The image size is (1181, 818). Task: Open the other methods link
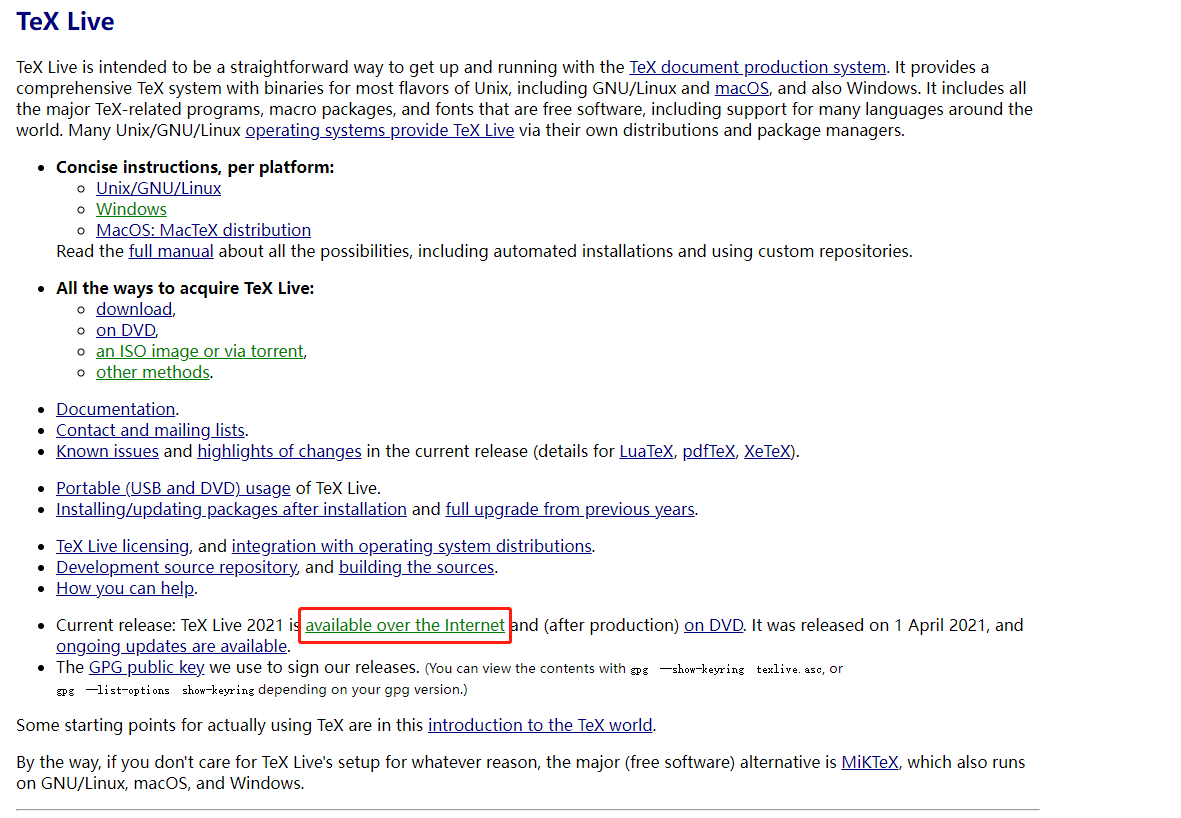click(x=153, y=373)
